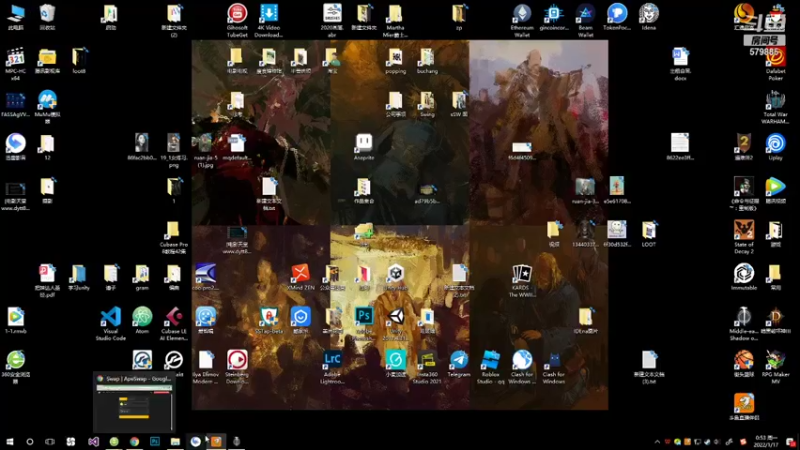Select the Cubase Pro folder
The image size is (800, 450).
tap(173, 237)
